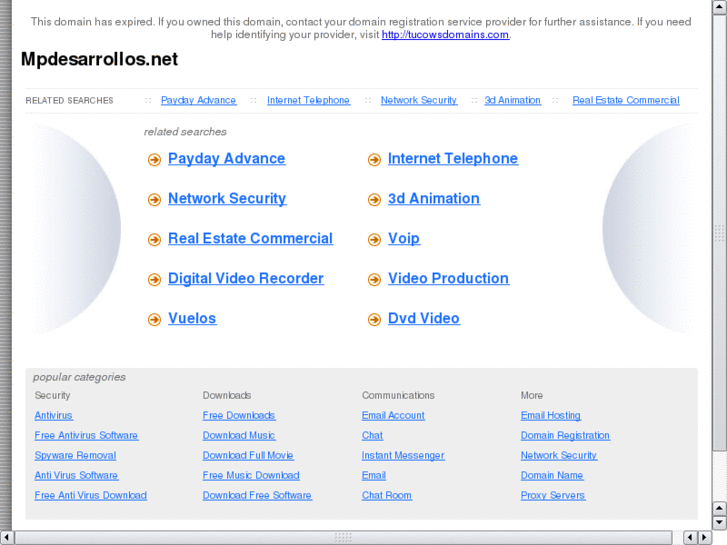Open the tucowsdomains.com link
Screen dimensions: 727x545
click(445, 35)
